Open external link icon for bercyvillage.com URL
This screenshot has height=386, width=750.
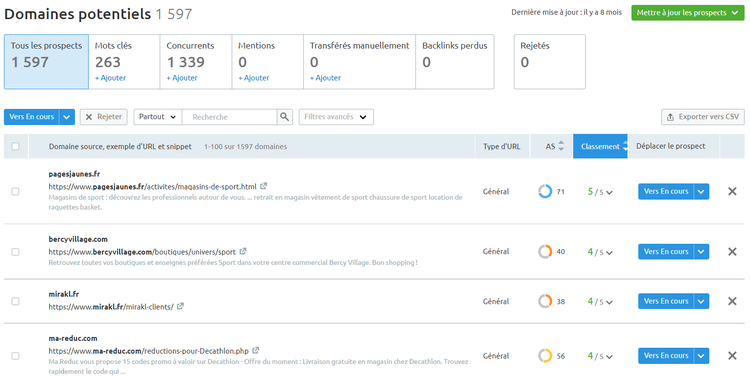(243, 251)
